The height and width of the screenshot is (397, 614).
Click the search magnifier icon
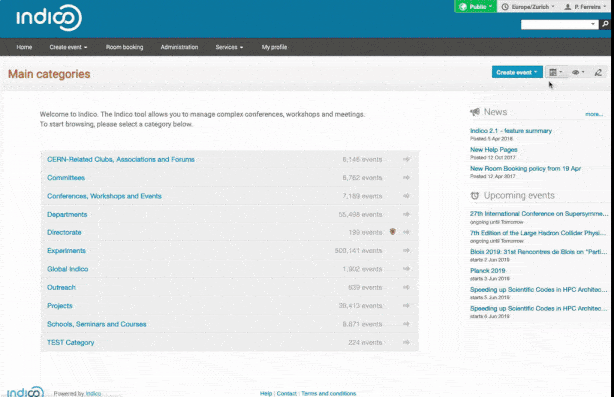point(605,24)
